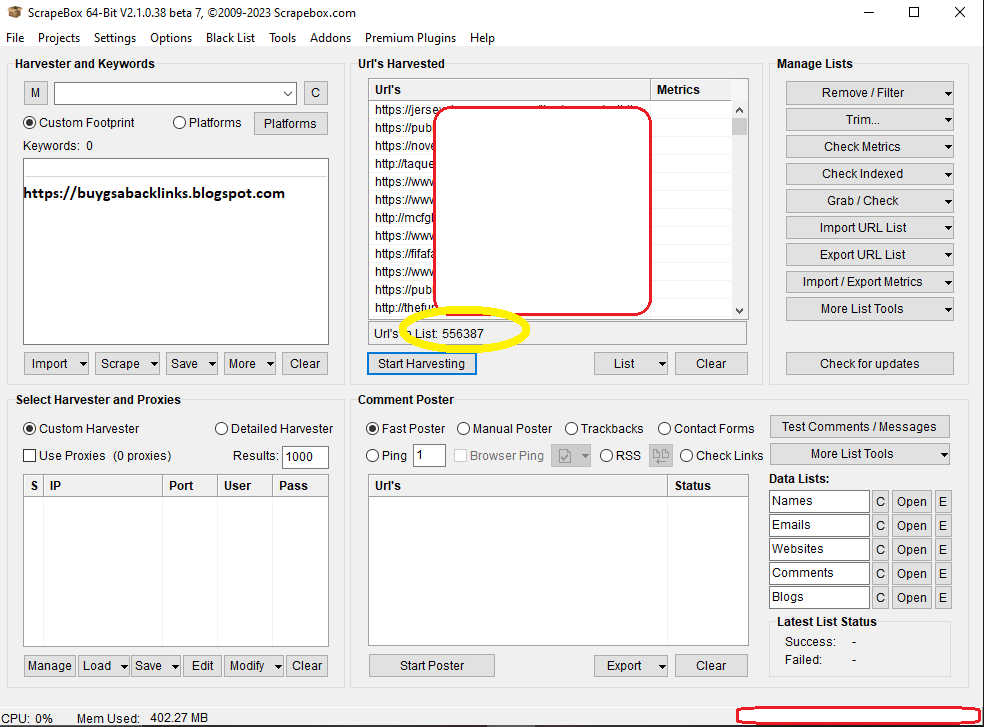
Task: Open the harvested URLs List dropdown
Action: [661, 364]
